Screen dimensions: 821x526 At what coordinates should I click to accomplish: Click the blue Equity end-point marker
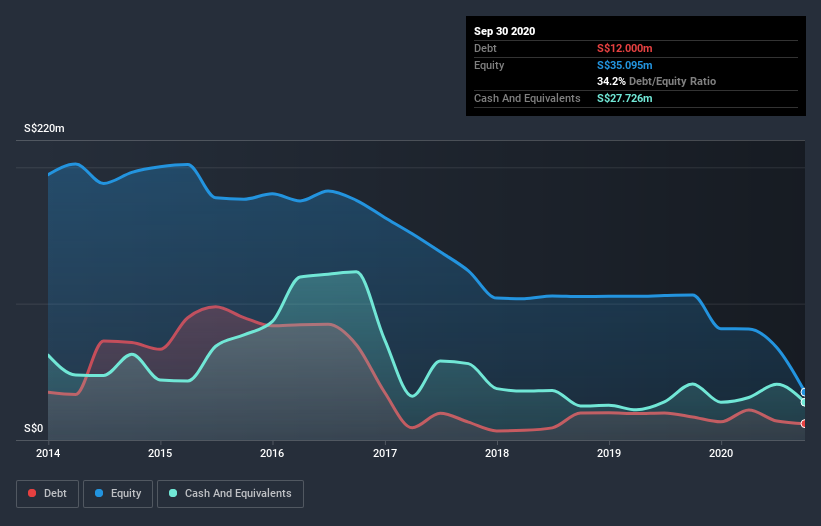pos(804,392)
